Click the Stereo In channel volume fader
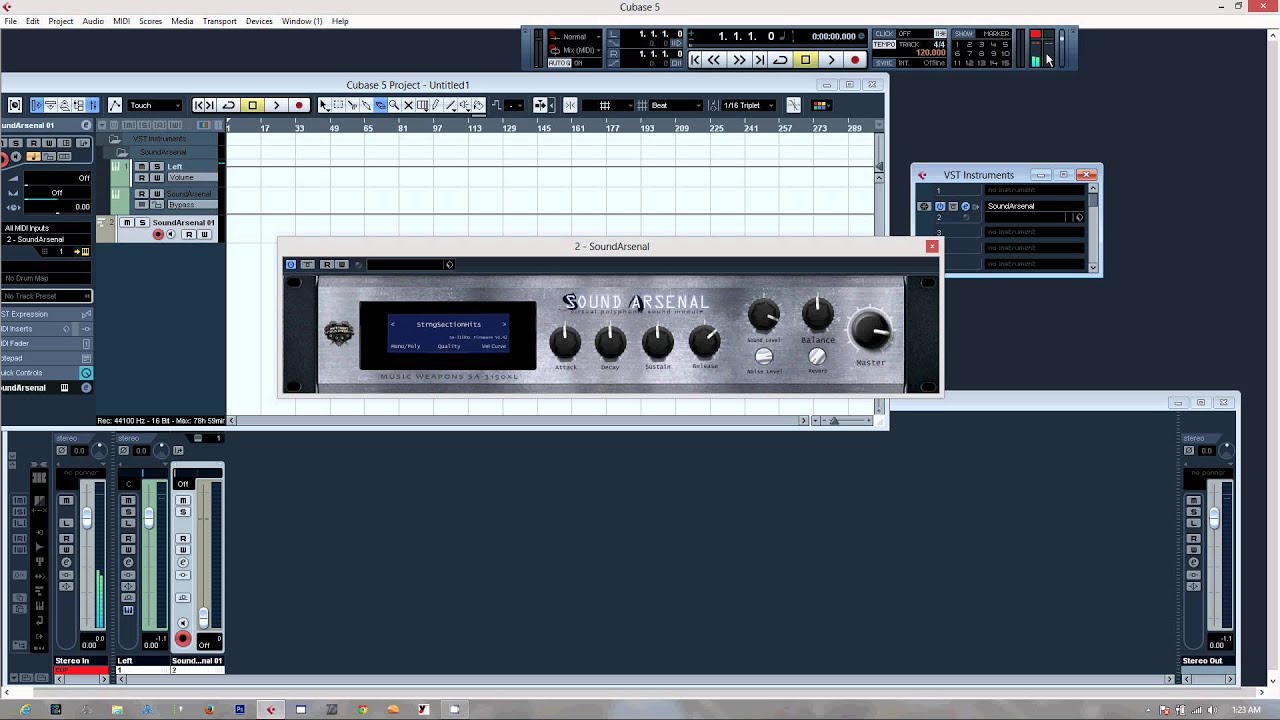This screenshot has width=1280, height=720. [87, 518]
